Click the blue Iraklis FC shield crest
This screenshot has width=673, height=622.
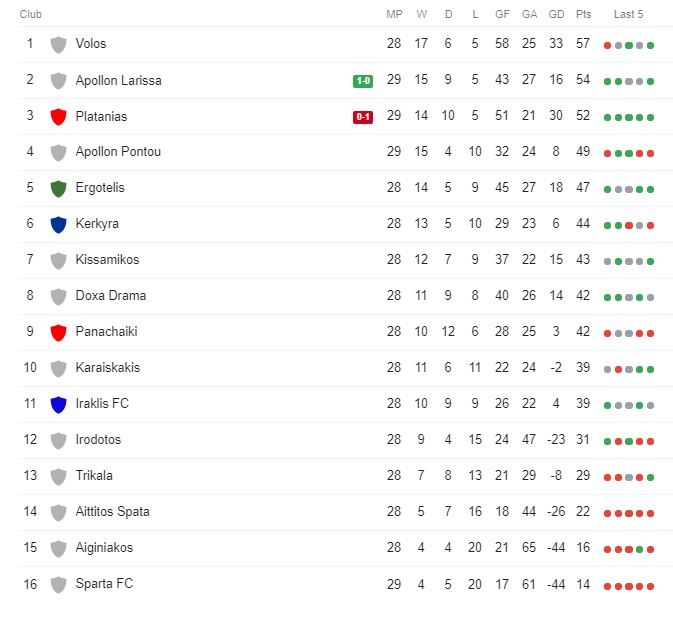point(58,405)
